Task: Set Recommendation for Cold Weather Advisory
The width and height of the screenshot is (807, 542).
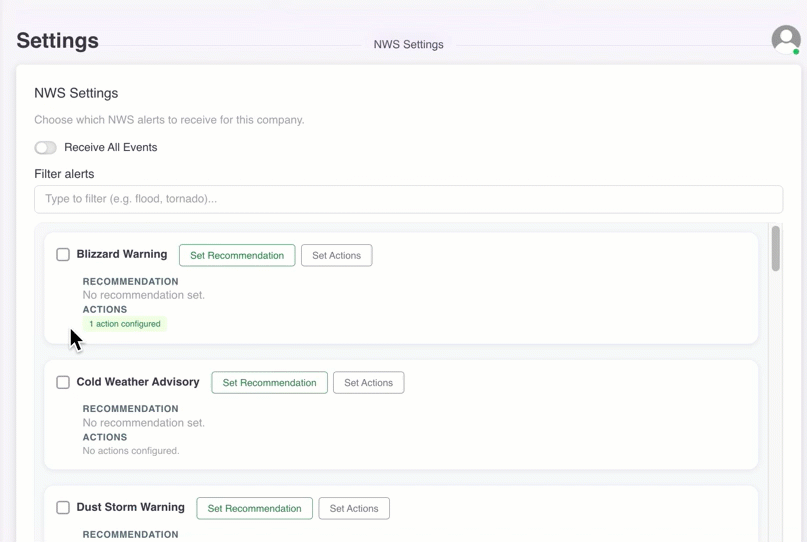Action: click(x=269, y=383)
